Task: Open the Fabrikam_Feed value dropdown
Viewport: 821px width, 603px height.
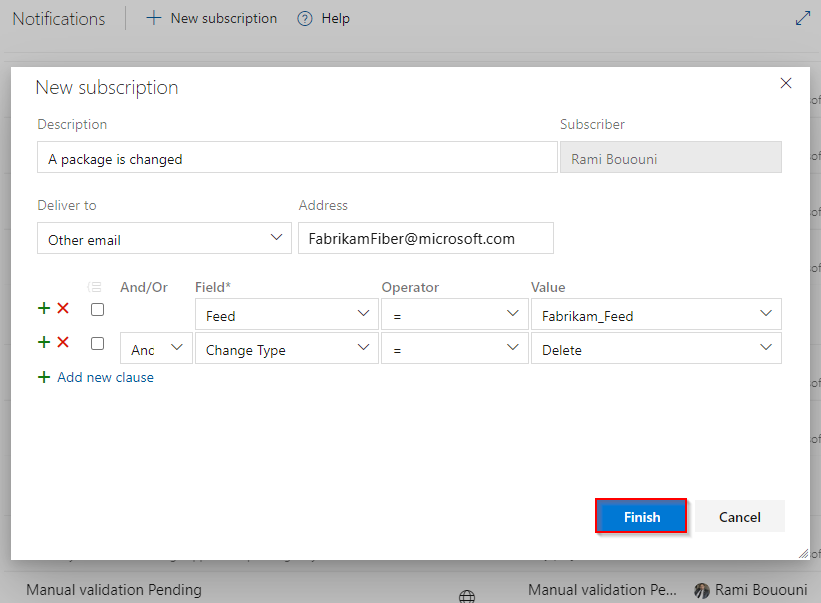Action: pyautogui.click(x=656, y=313)
